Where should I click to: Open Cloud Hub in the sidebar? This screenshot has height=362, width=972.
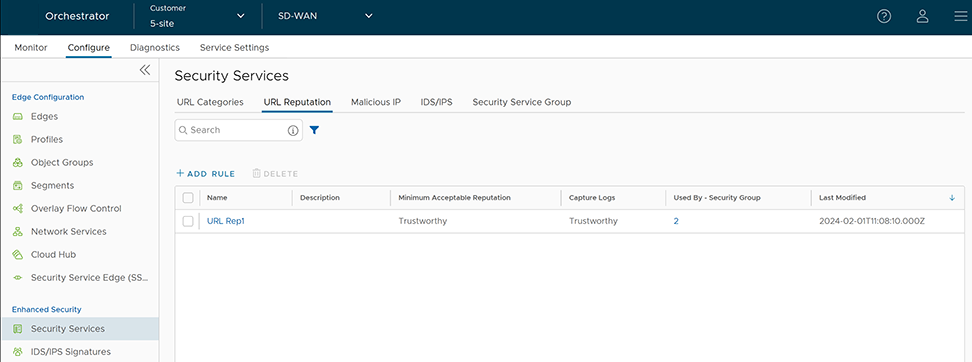coord(53,255)
